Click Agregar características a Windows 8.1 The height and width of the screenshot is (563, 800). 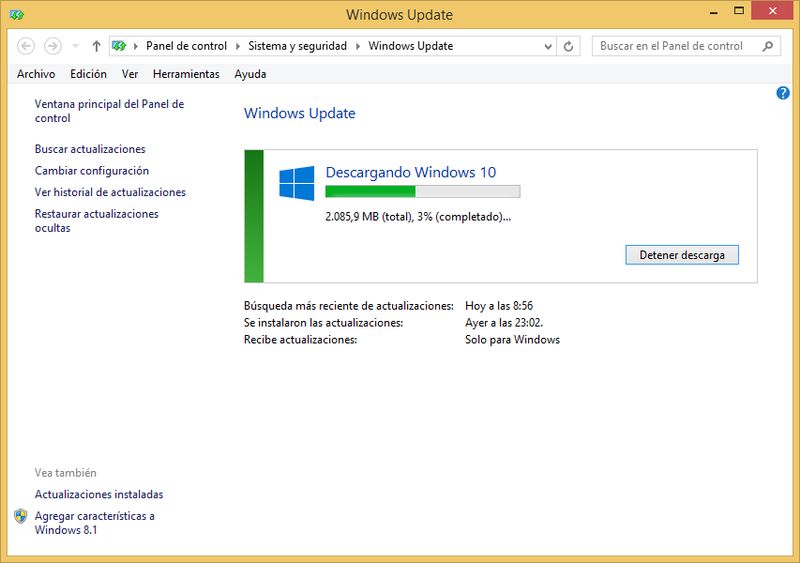tap(94, 523)
